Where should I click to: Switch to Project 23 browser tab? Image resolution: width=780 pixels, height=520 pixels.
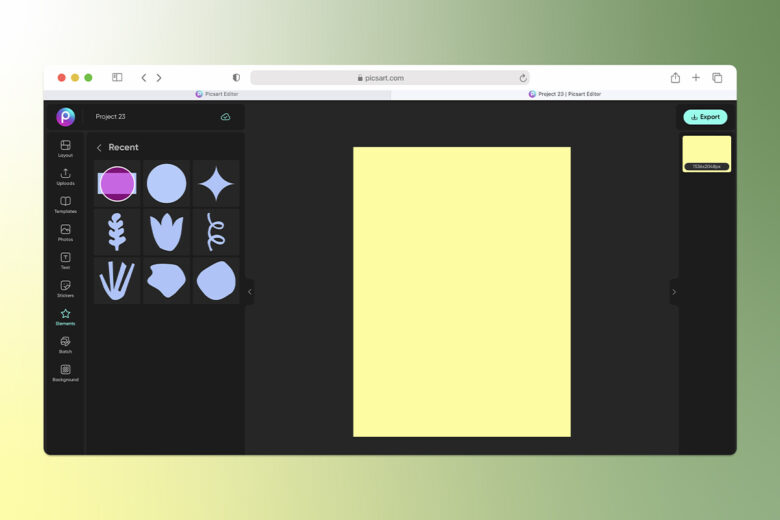[x=564, y=94]
